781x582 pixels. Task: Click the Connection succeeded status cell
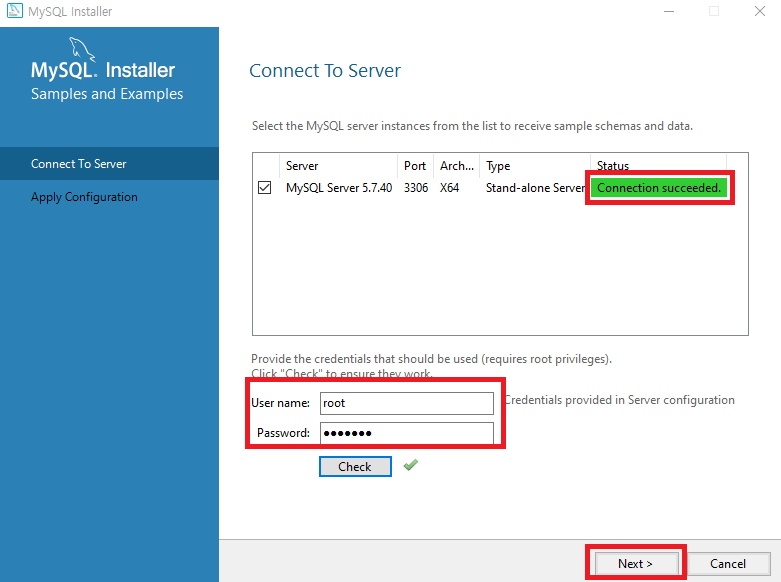pyautogui.click(x=658, y=188)
